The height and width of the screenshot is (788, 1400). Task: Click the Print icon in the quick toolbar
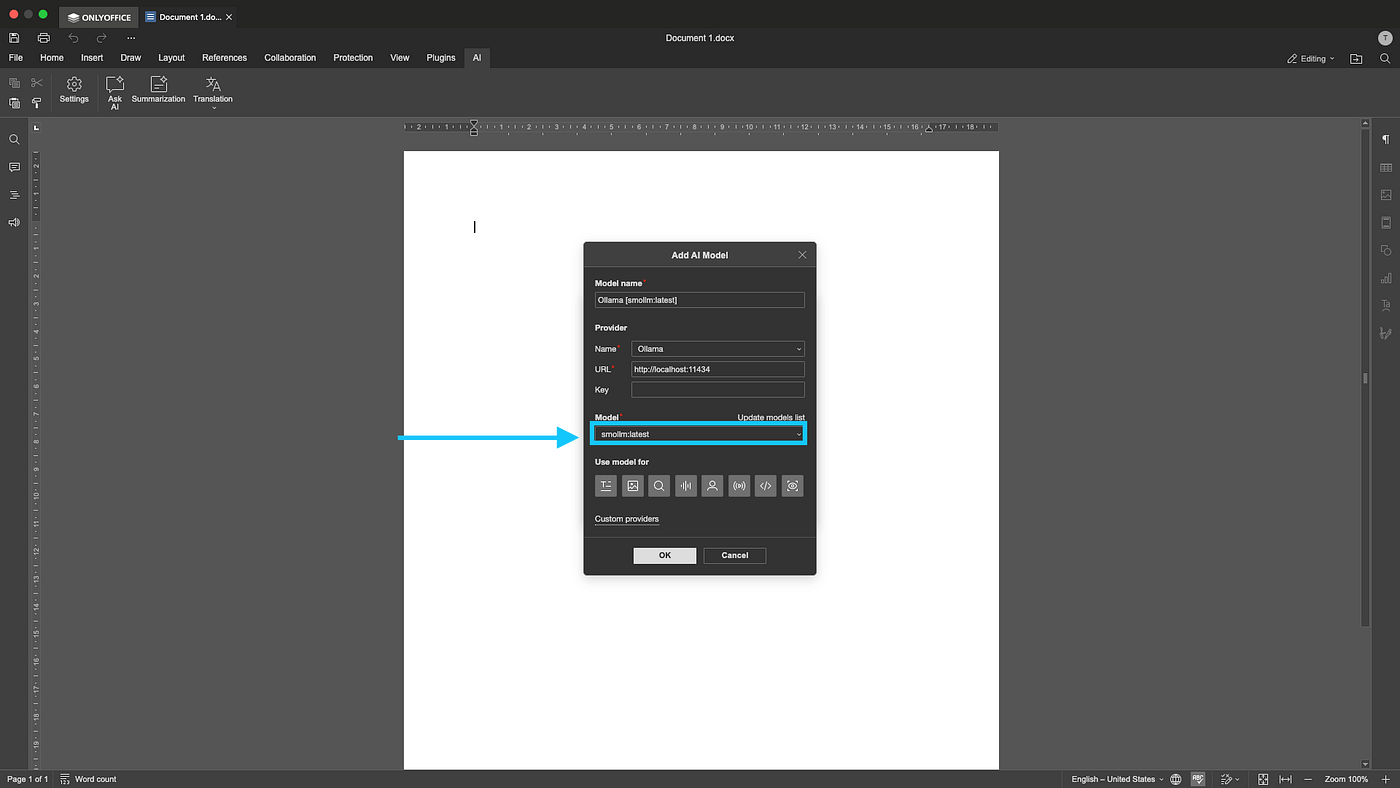pos(43,38)
